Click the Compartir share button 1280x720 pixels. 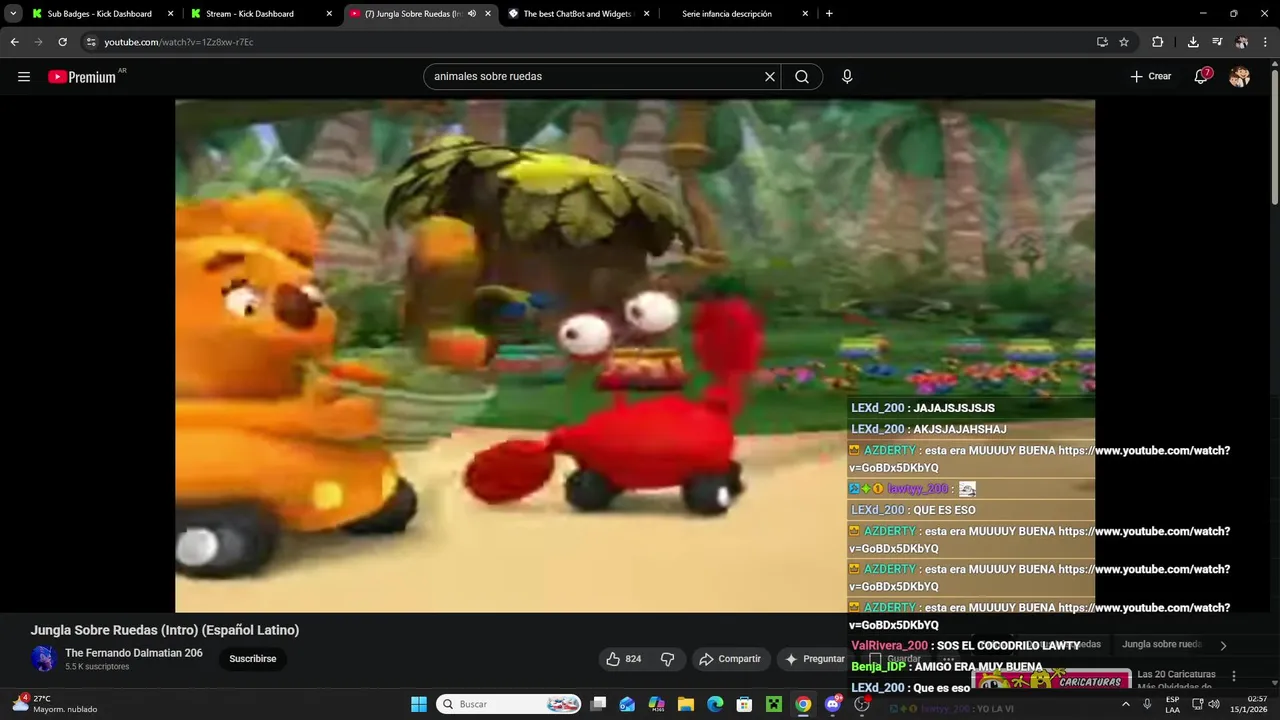[x=730, y=659]
